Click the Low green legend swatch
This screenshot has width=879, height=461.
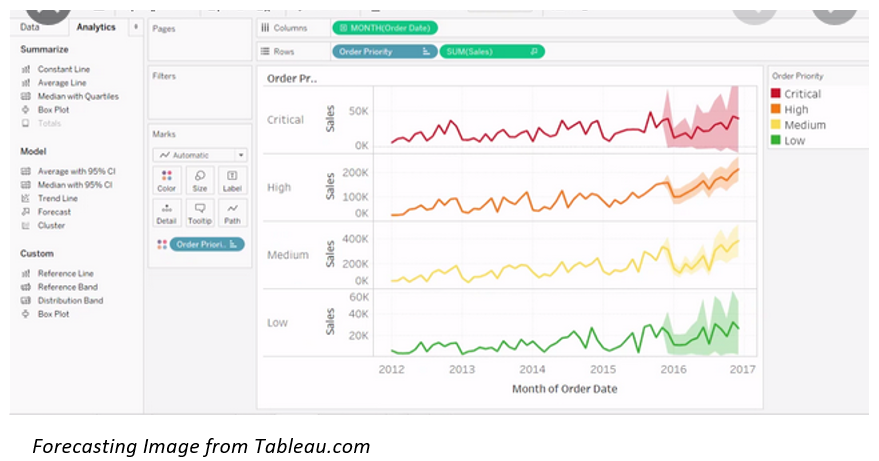click(x=775, y=141)
